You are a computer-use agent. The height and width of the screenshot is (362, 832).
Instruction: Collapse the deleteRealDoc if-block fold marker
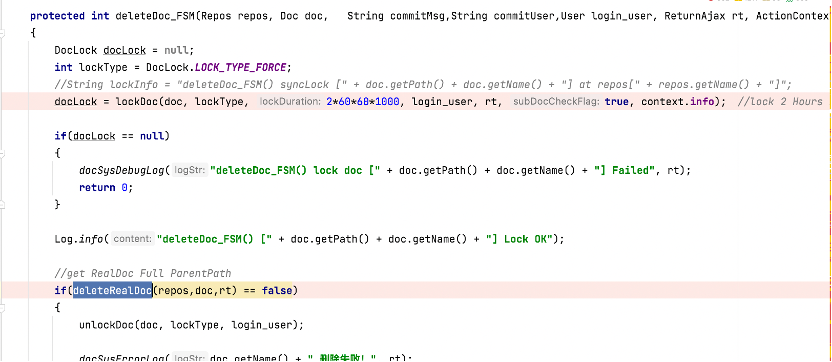coord(3,307)
